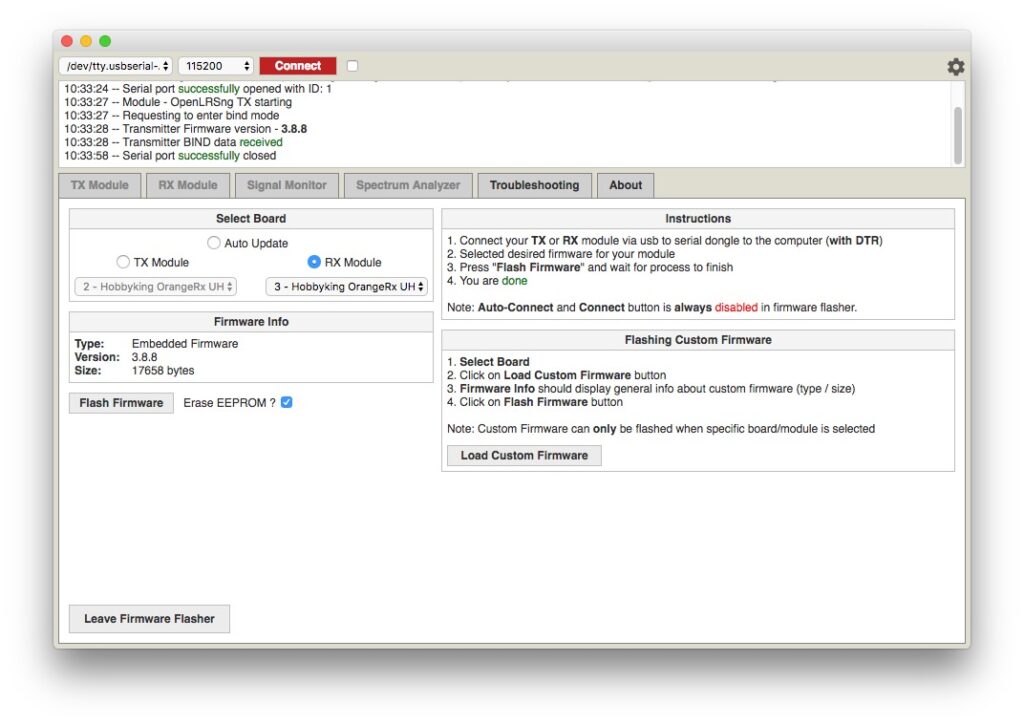
Task: Click the yellow minimize window button
Action: 86,41
